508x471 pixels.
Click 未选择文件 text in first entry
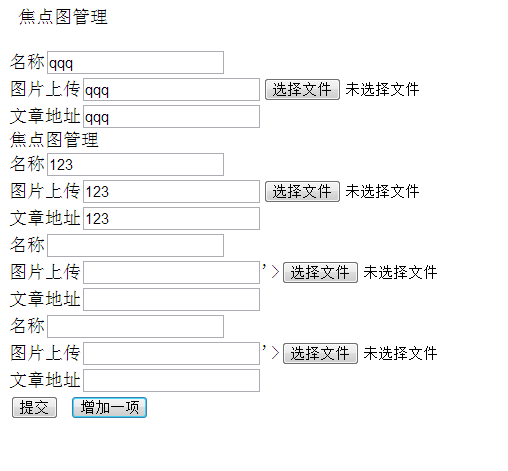[x=382, y=89]
